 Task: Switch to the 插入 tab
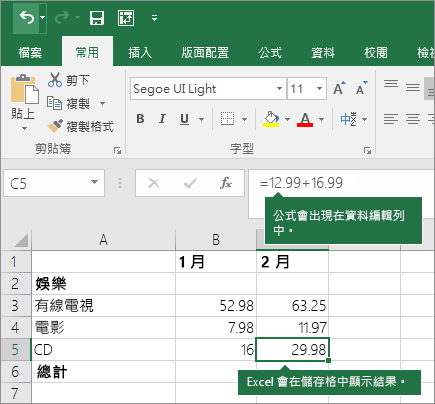[140, 53]
